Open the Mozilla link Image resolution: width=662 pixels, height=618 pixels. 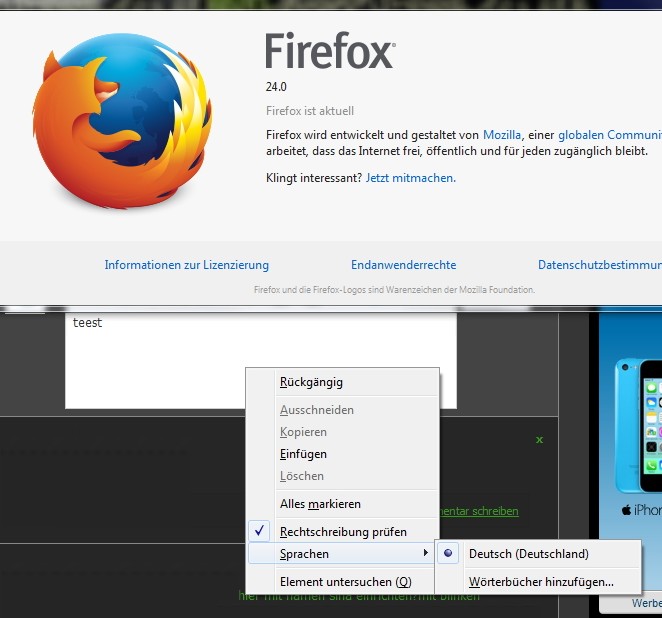(502, 135)
